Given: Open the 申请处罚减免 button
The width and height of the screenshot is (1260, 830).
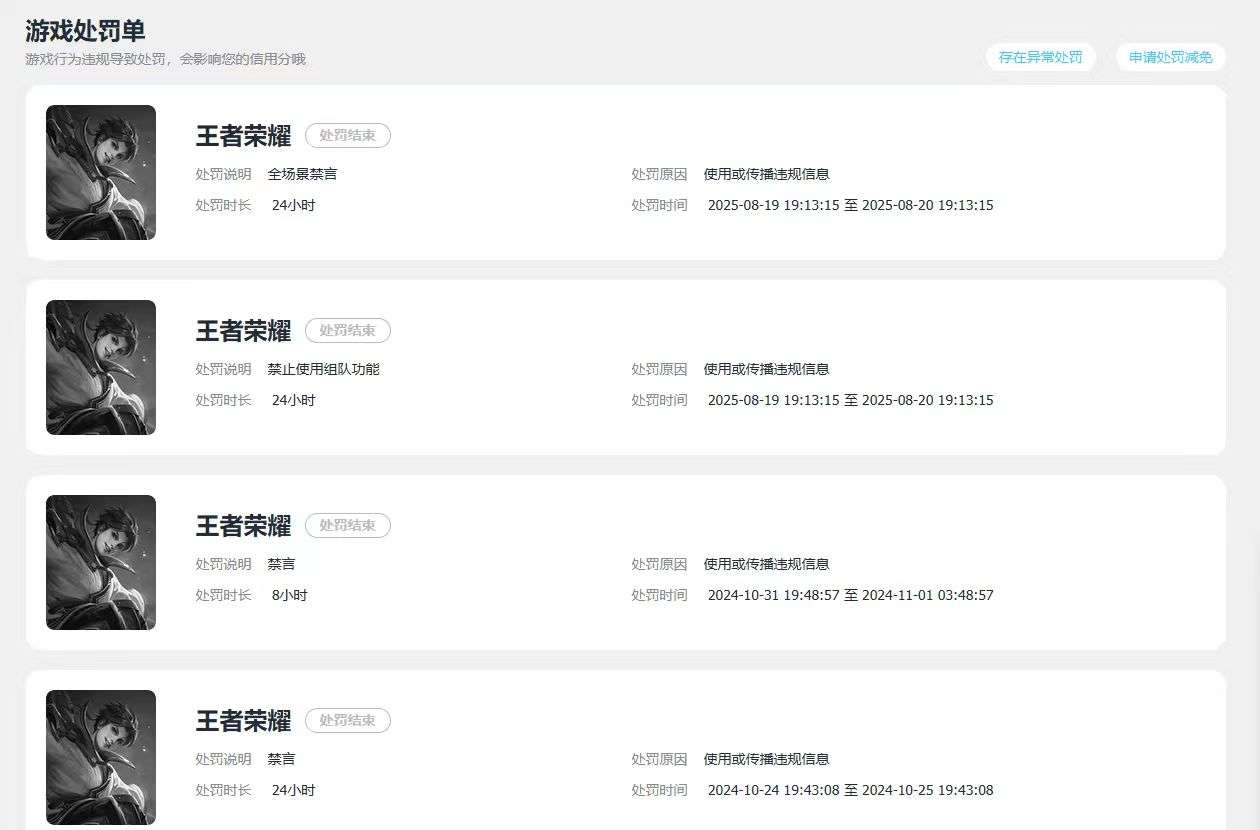Looking at the screenshot, I should [x=1170, y=57].
